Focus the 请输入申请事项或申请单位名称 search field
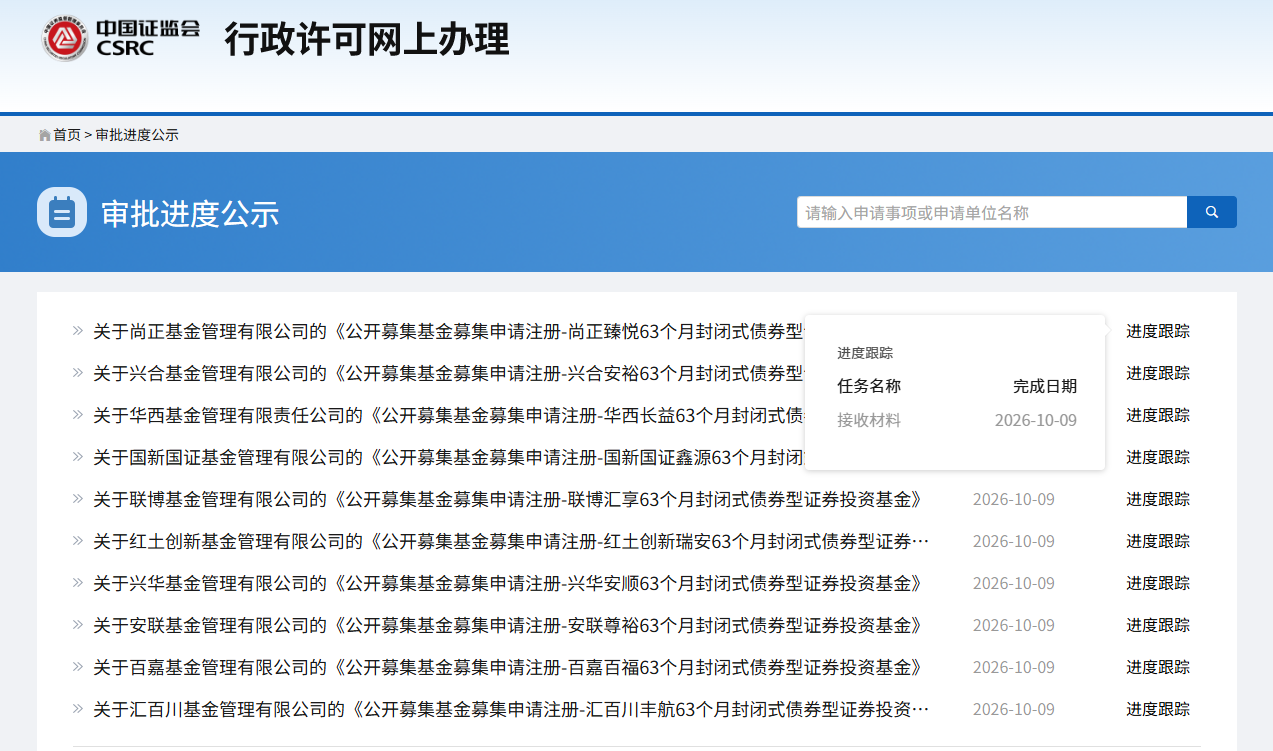 click(x=992, y=212)
